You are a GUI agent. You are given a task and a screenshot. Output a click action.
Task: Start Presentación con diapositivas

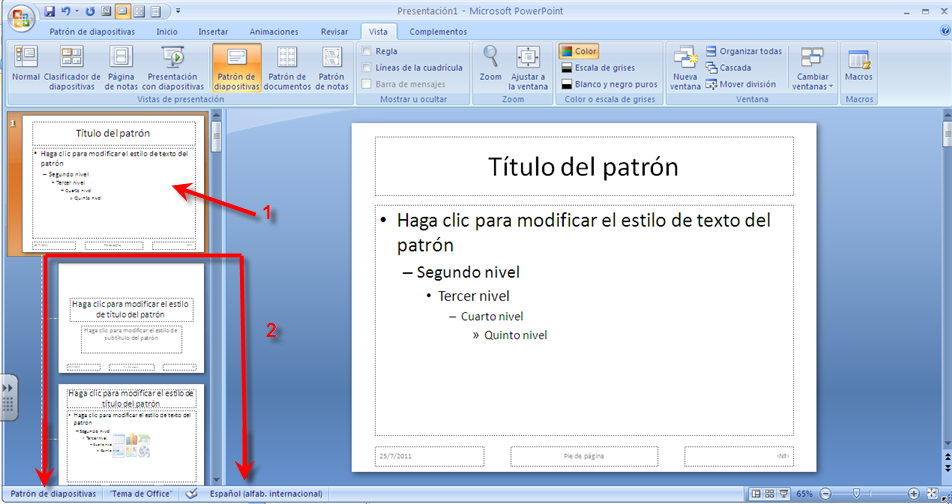click(173, 67)
